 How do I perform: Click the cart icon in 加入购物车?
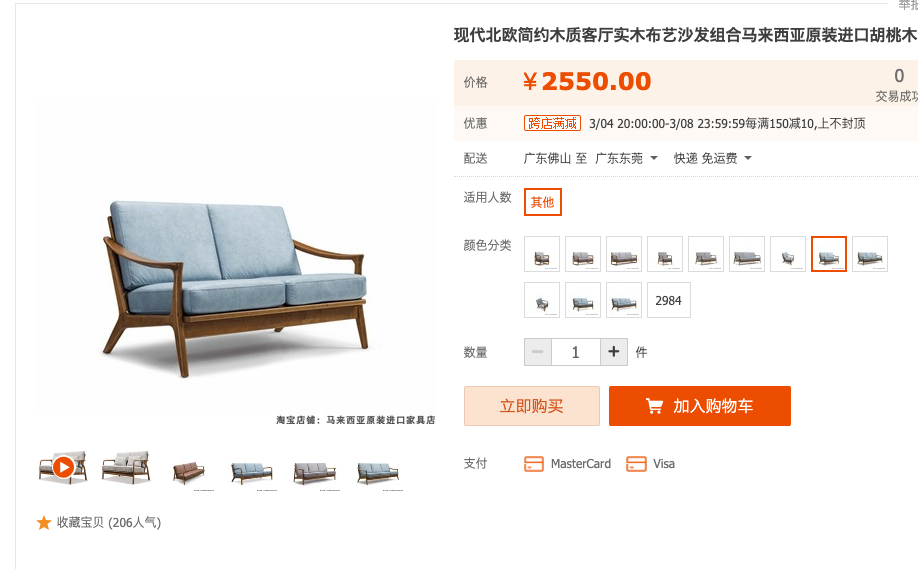(x=654, y=406)
